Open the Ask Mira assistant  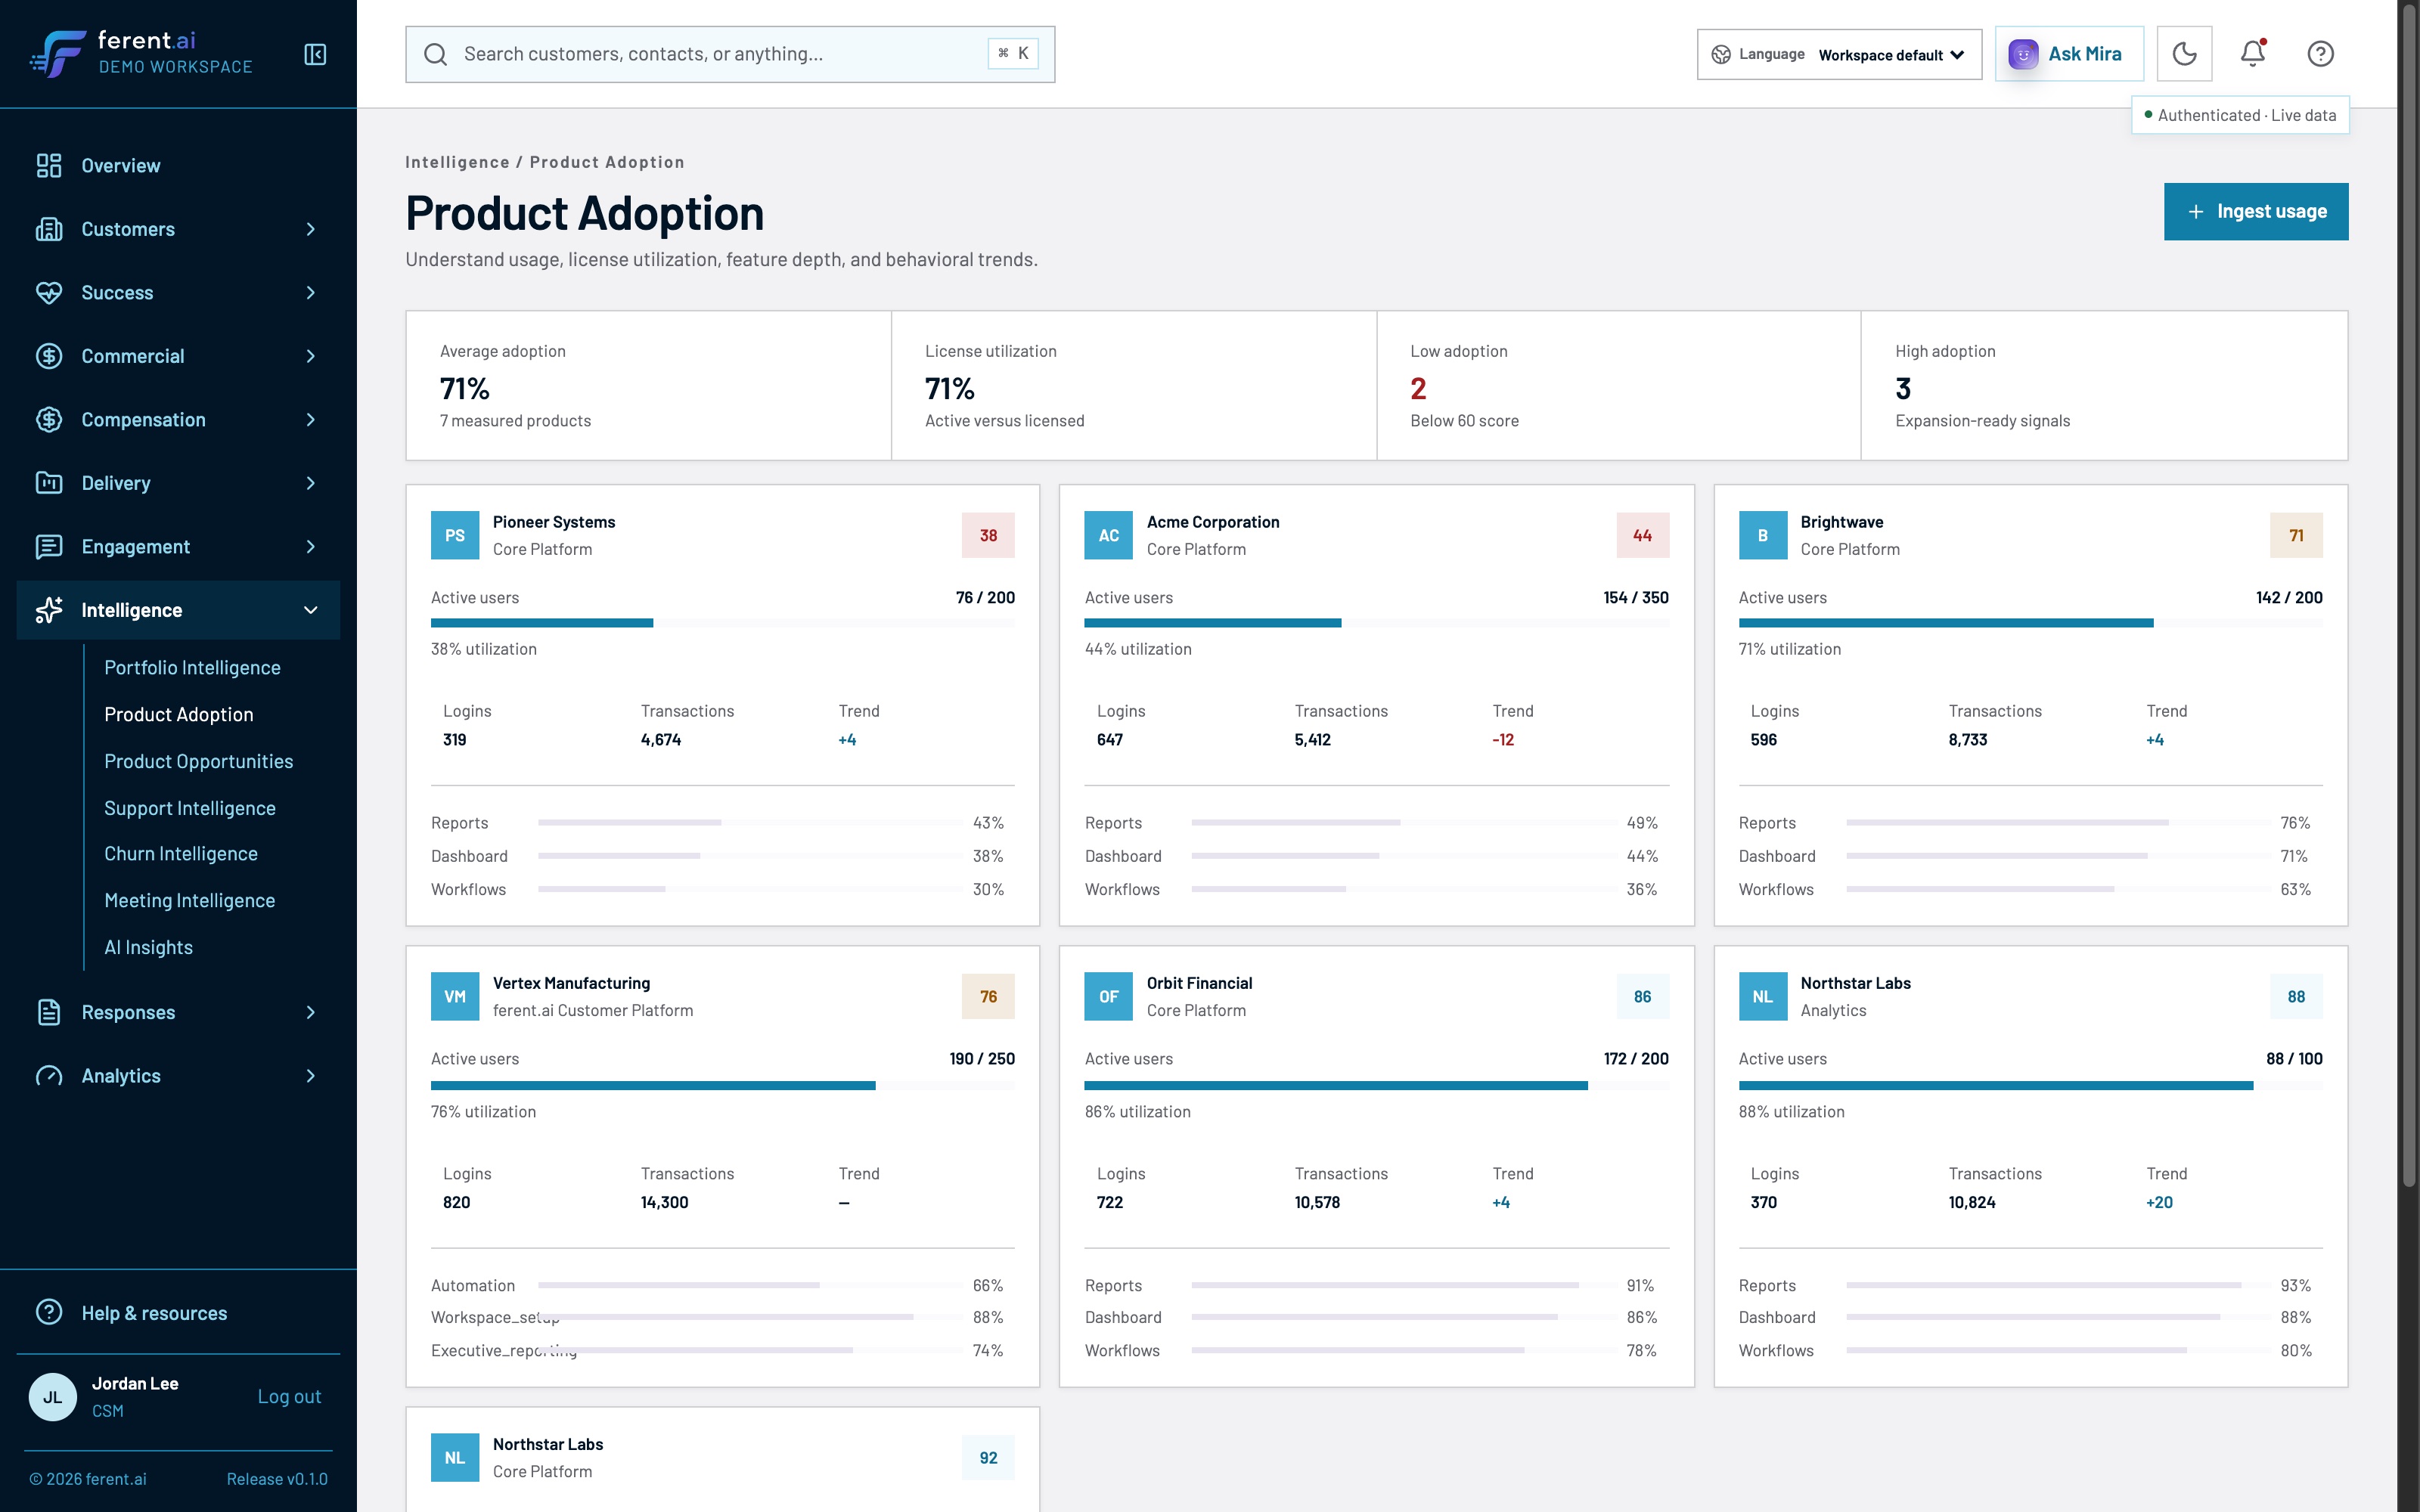[2069, 54]
